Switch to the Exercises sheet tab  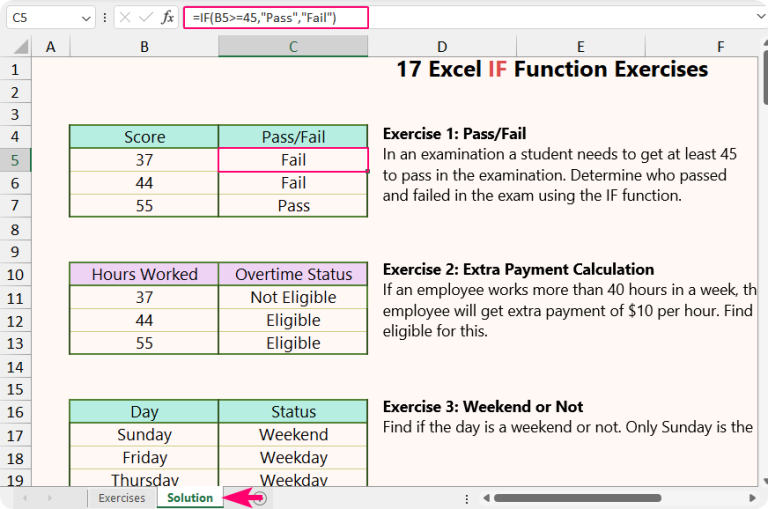[121, 498]
